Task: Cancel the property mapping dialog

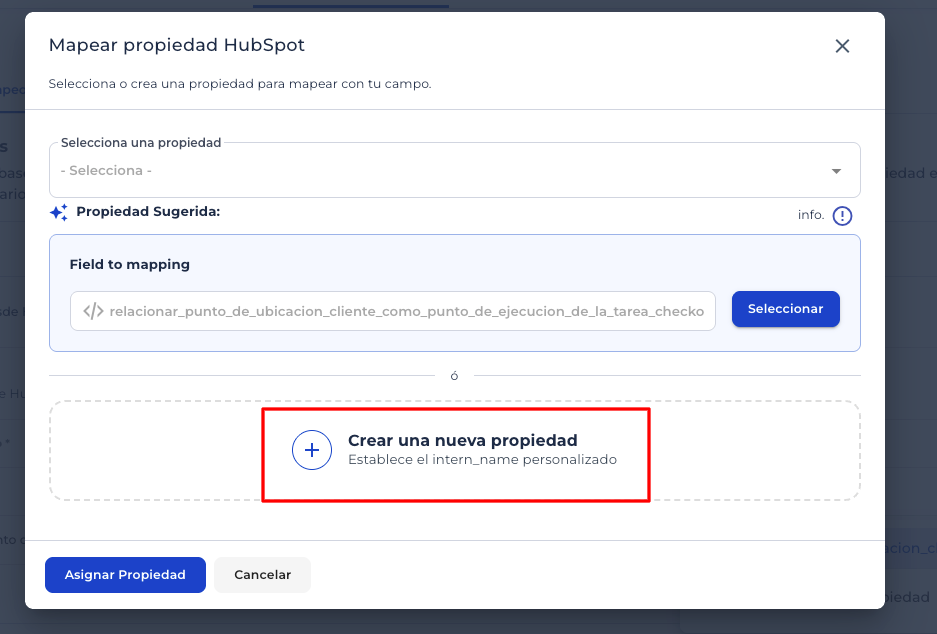Action: (x=262, y=575)
